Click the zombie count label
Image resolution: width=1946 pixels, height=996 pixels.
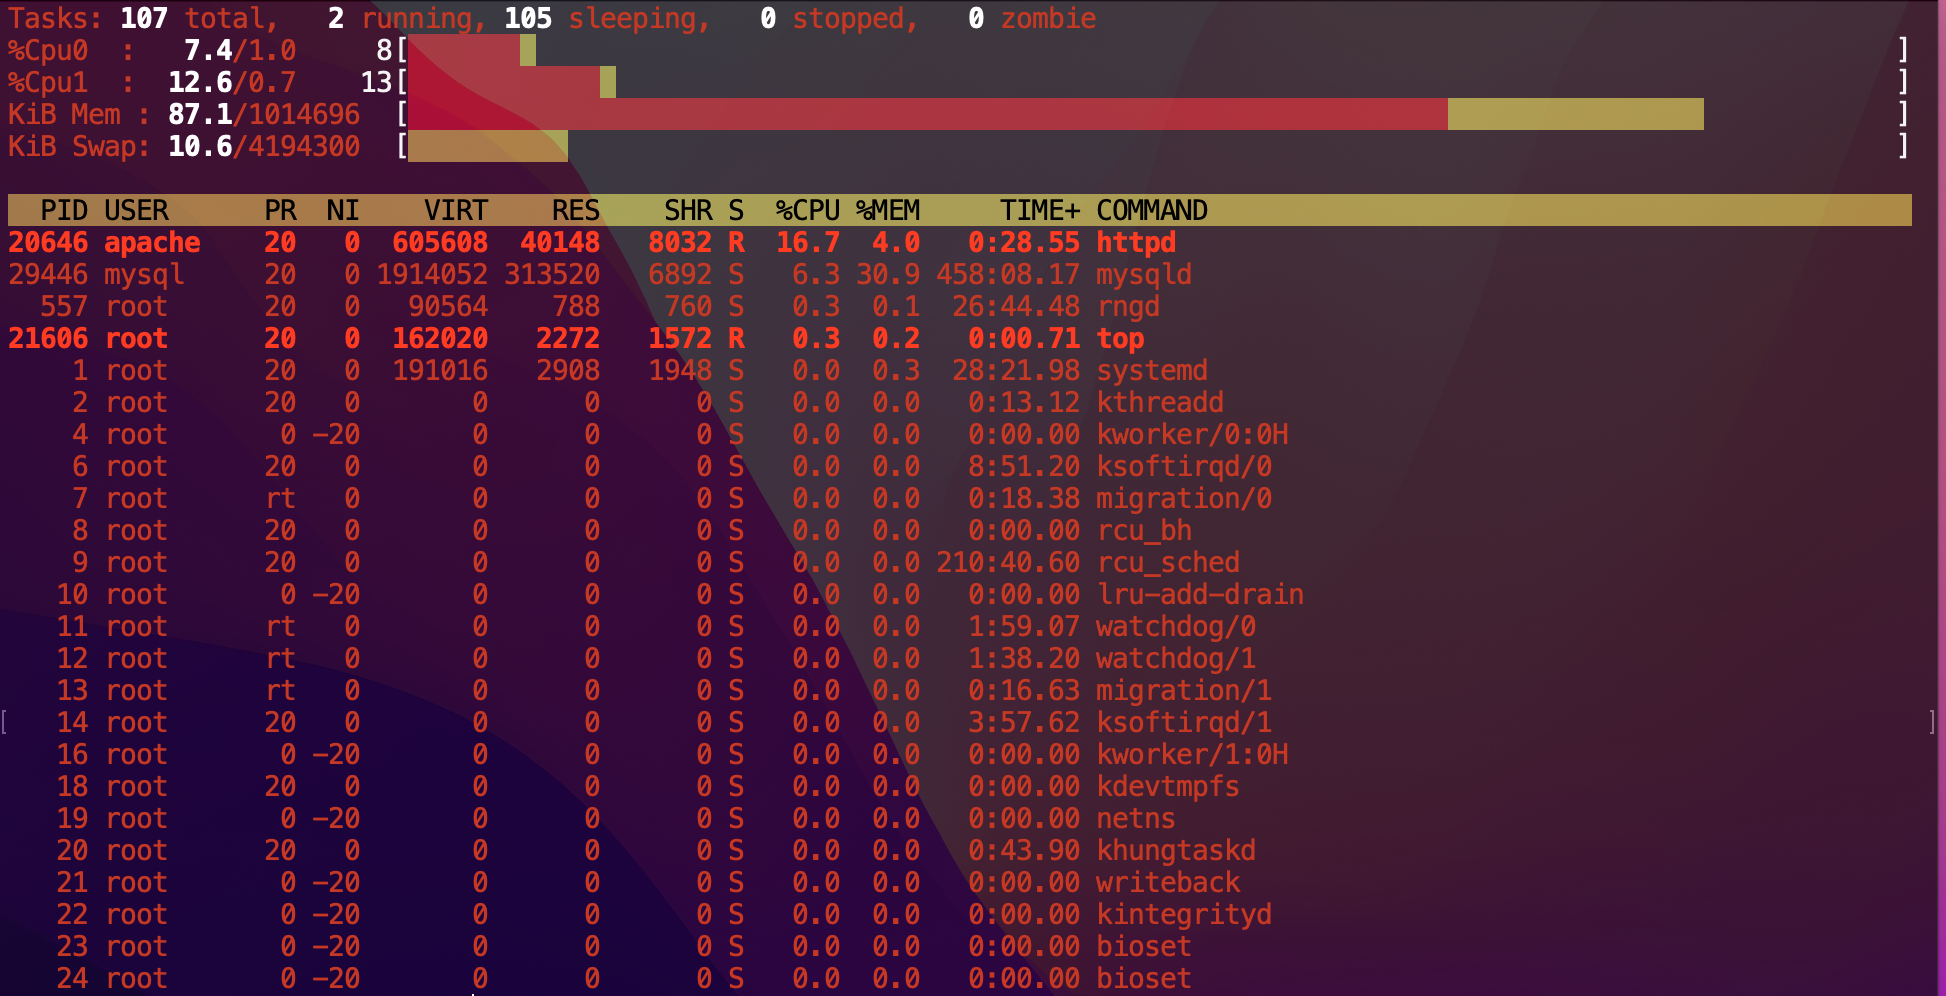click(x=1047, y=18)
